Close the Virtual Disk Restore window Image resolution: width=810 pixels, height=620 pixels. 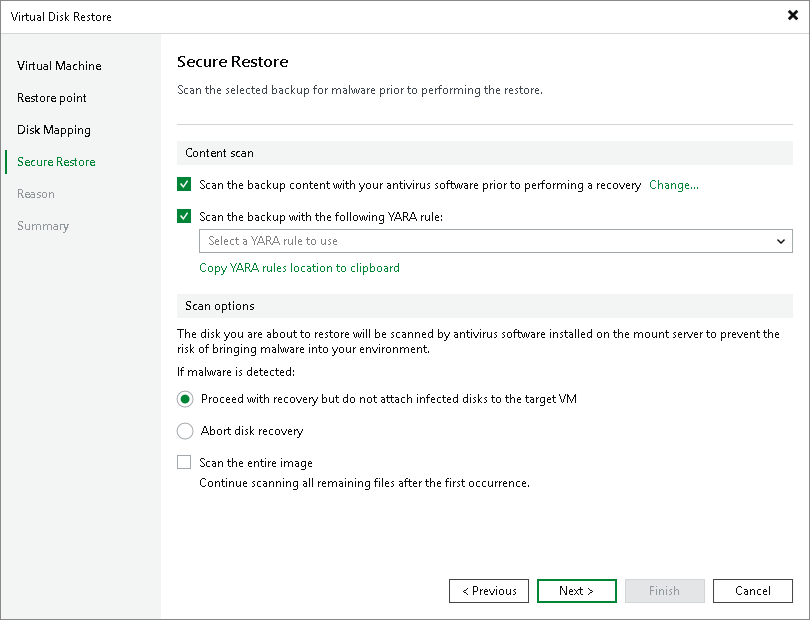click(x=793, y=16)
